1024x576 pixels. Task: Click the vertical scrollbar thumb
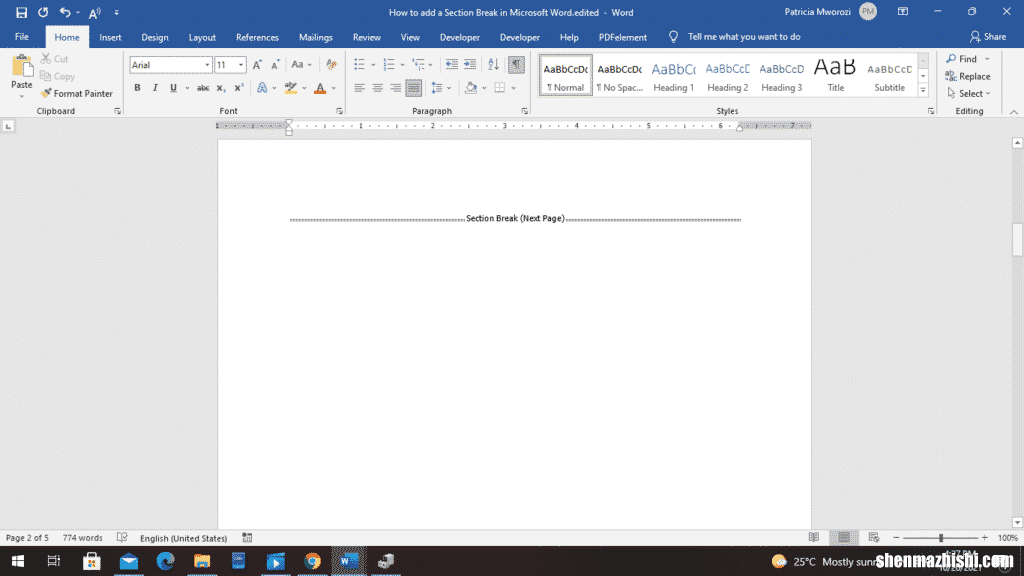1017,239
